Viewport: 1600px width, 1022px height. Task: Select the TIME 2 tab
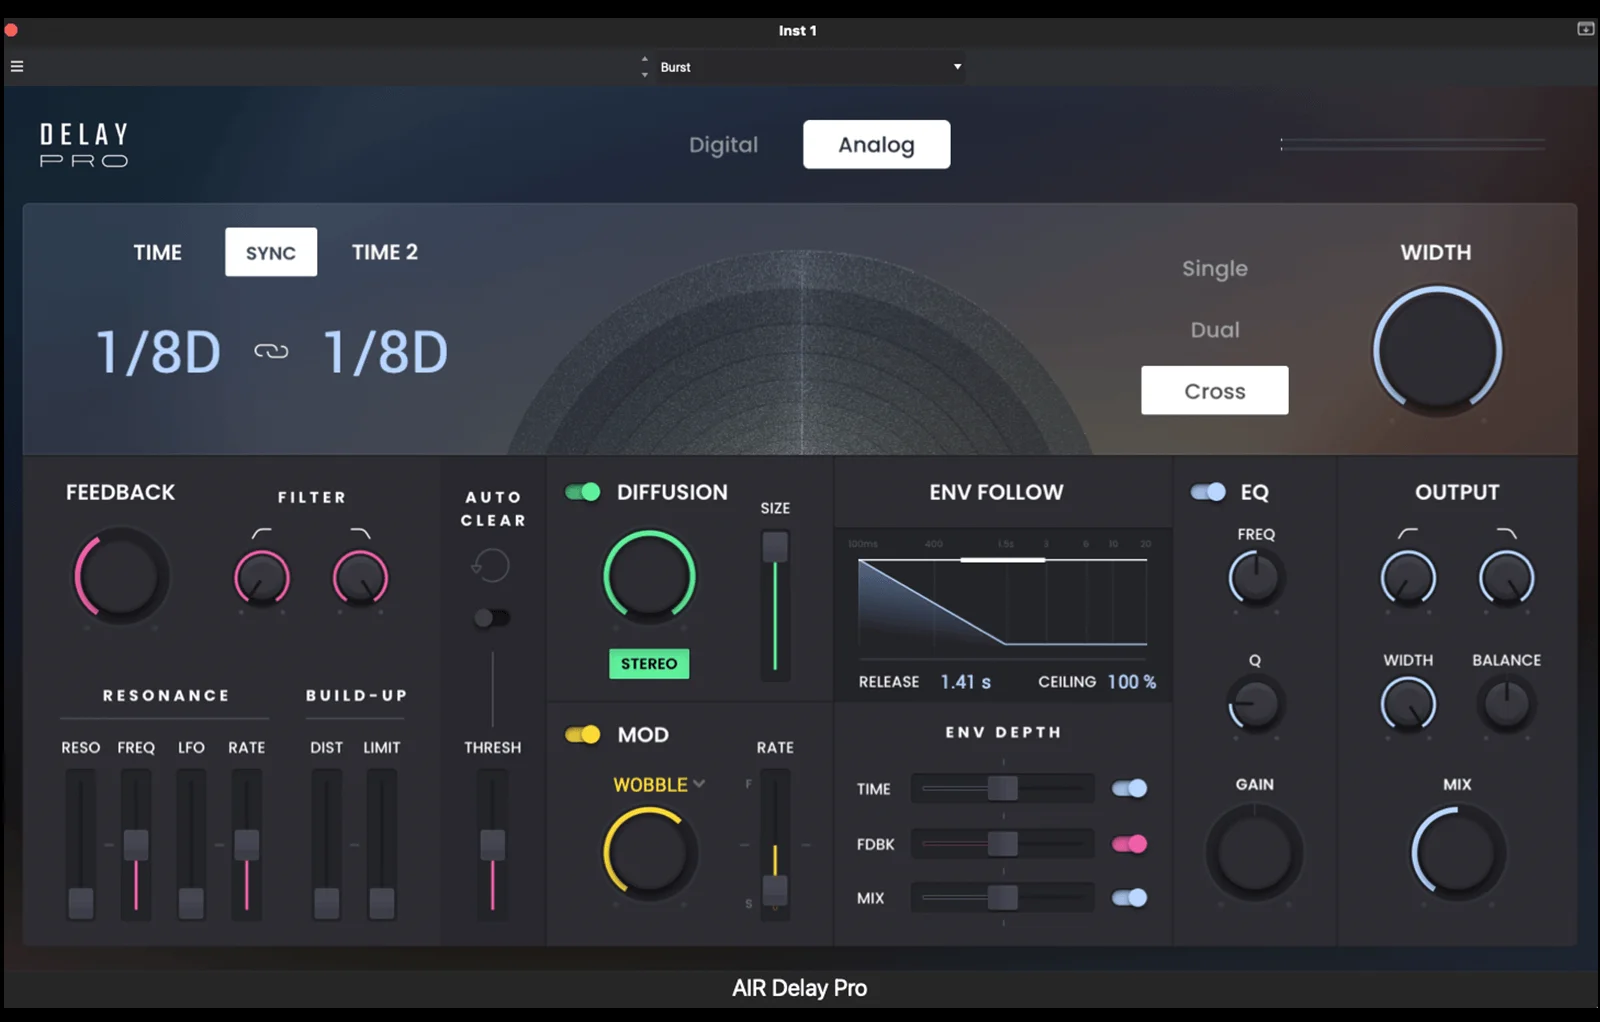click(384, 252)
